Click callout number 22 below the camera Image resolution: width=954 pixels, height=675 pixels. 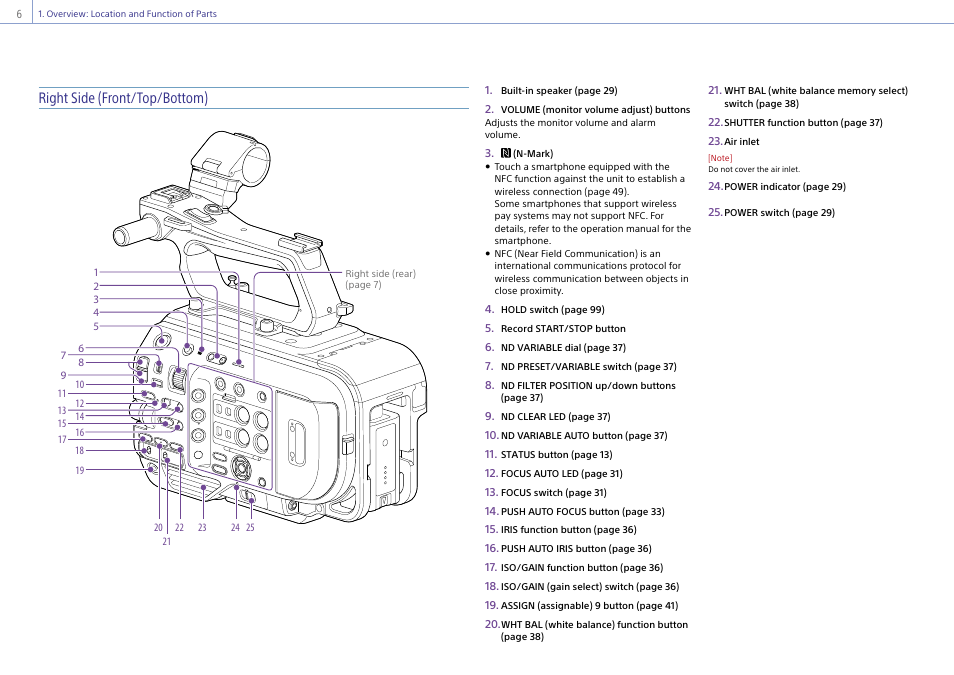[179, 528]
